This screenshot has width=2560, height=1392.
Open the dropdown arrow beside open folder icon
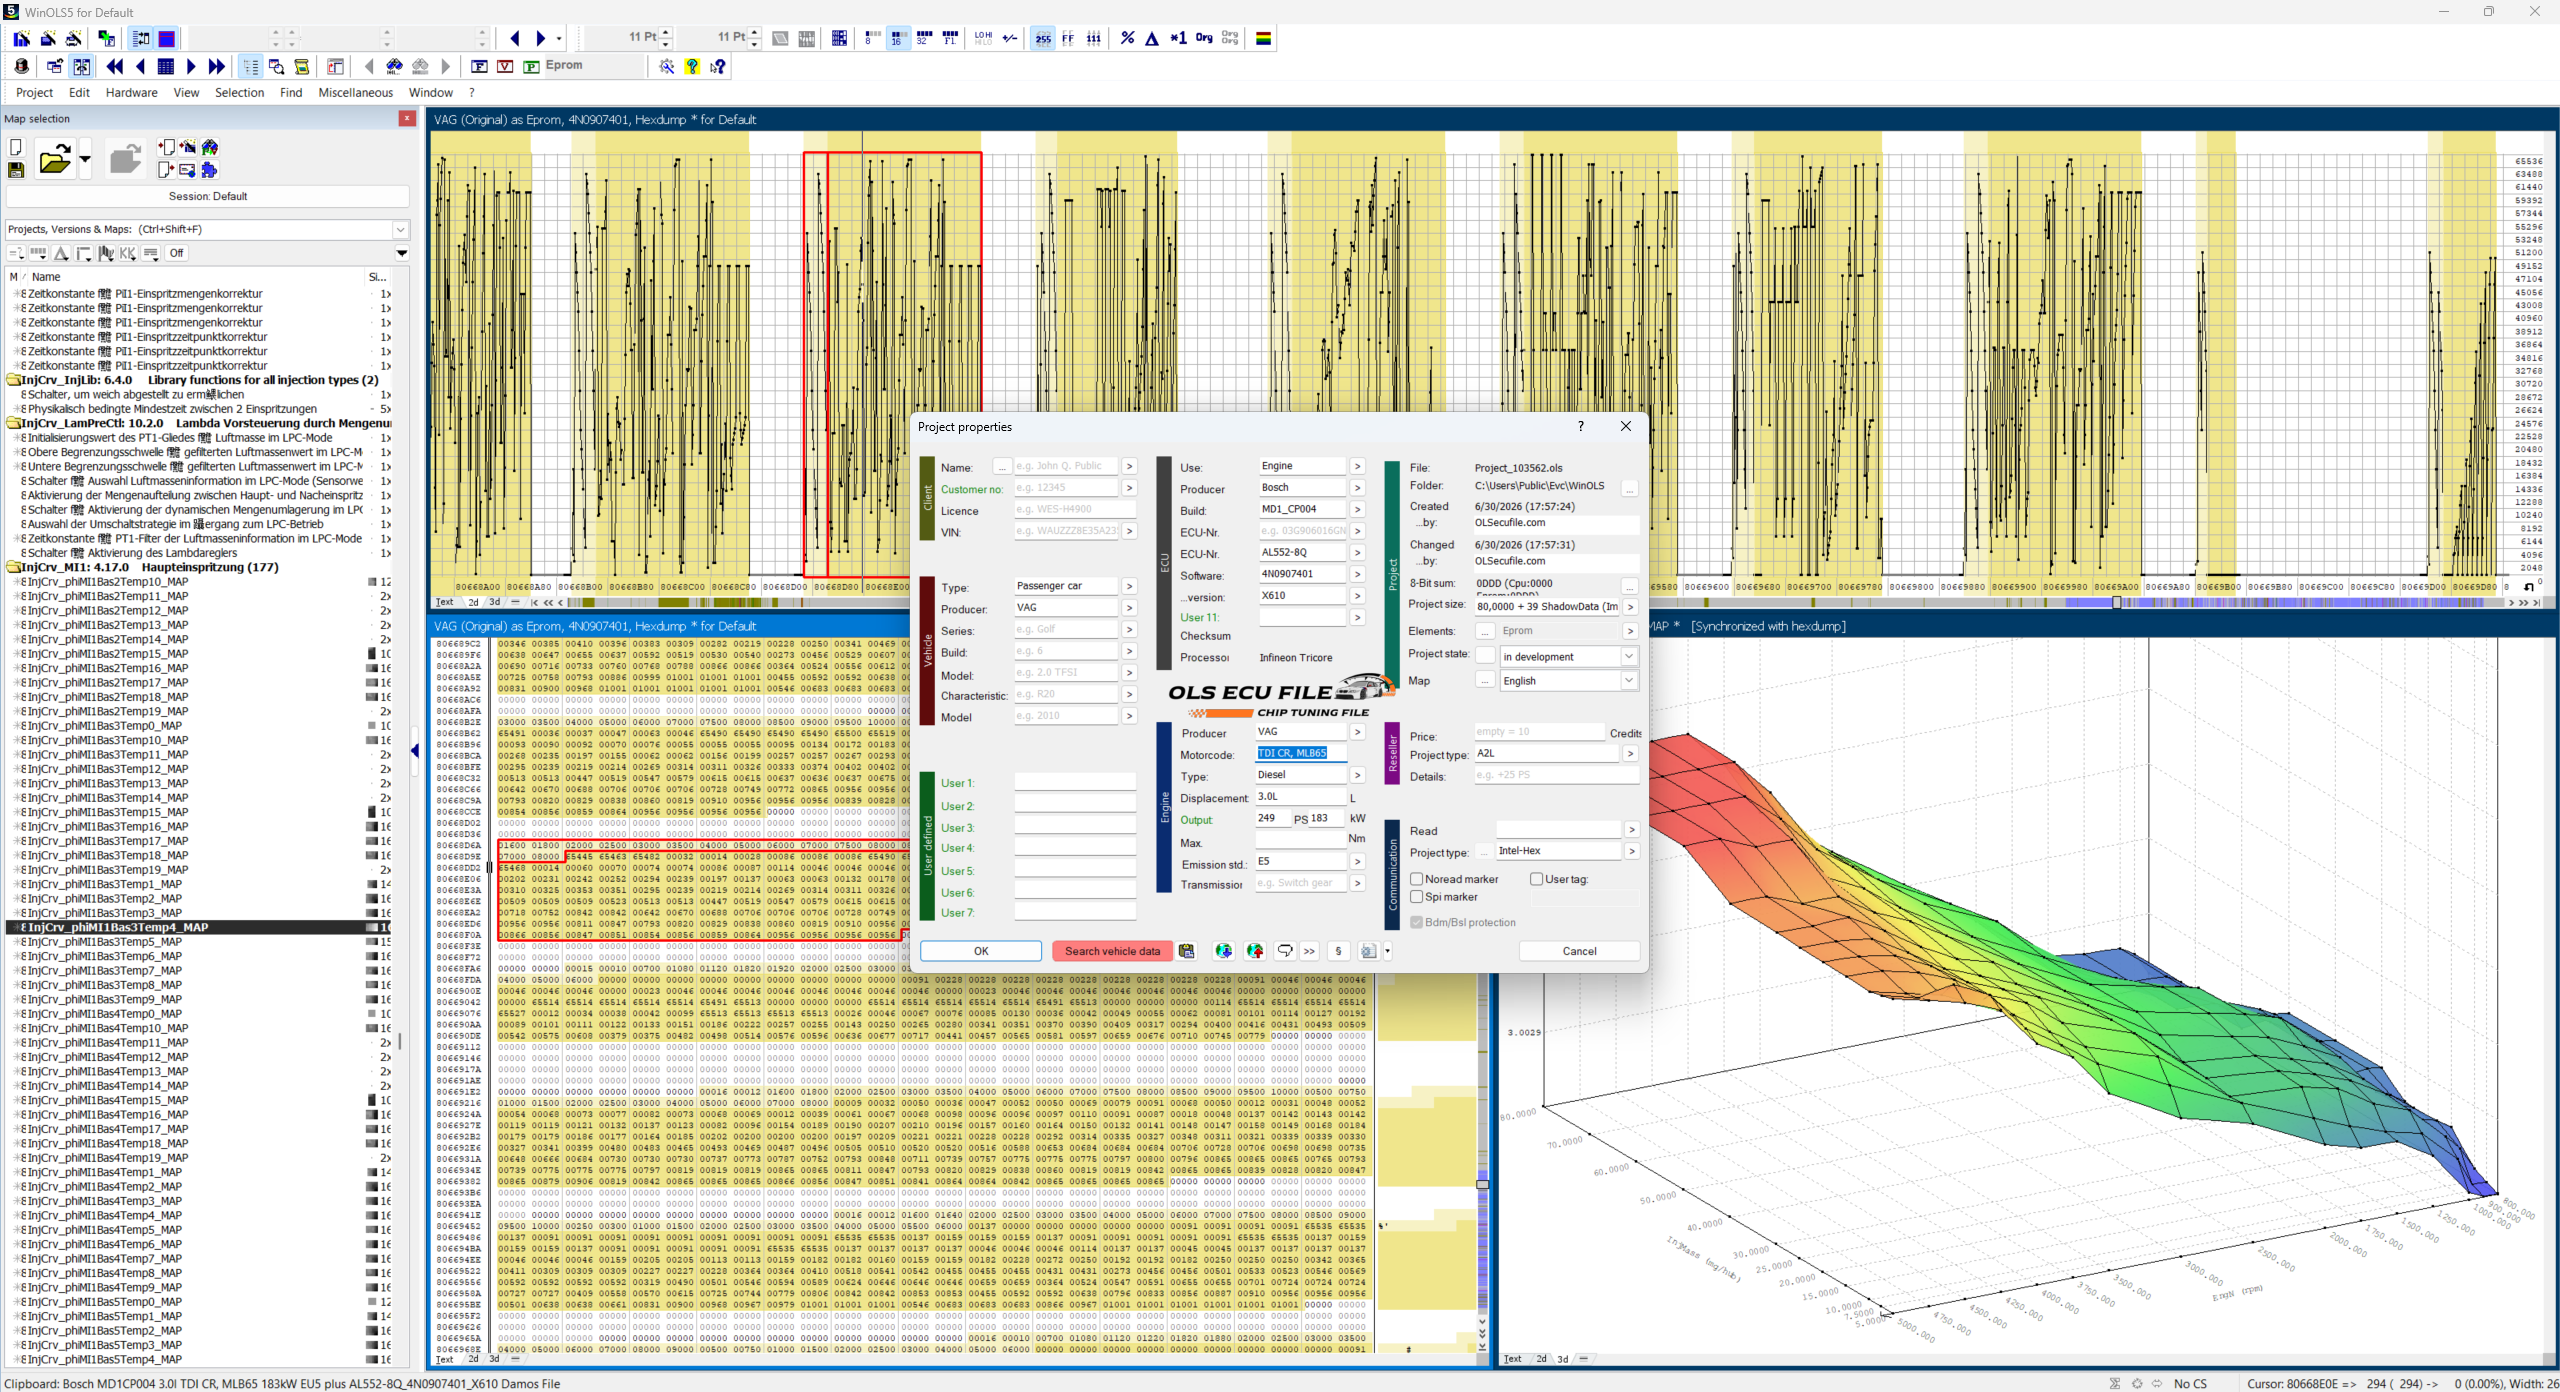click(85, 159)
